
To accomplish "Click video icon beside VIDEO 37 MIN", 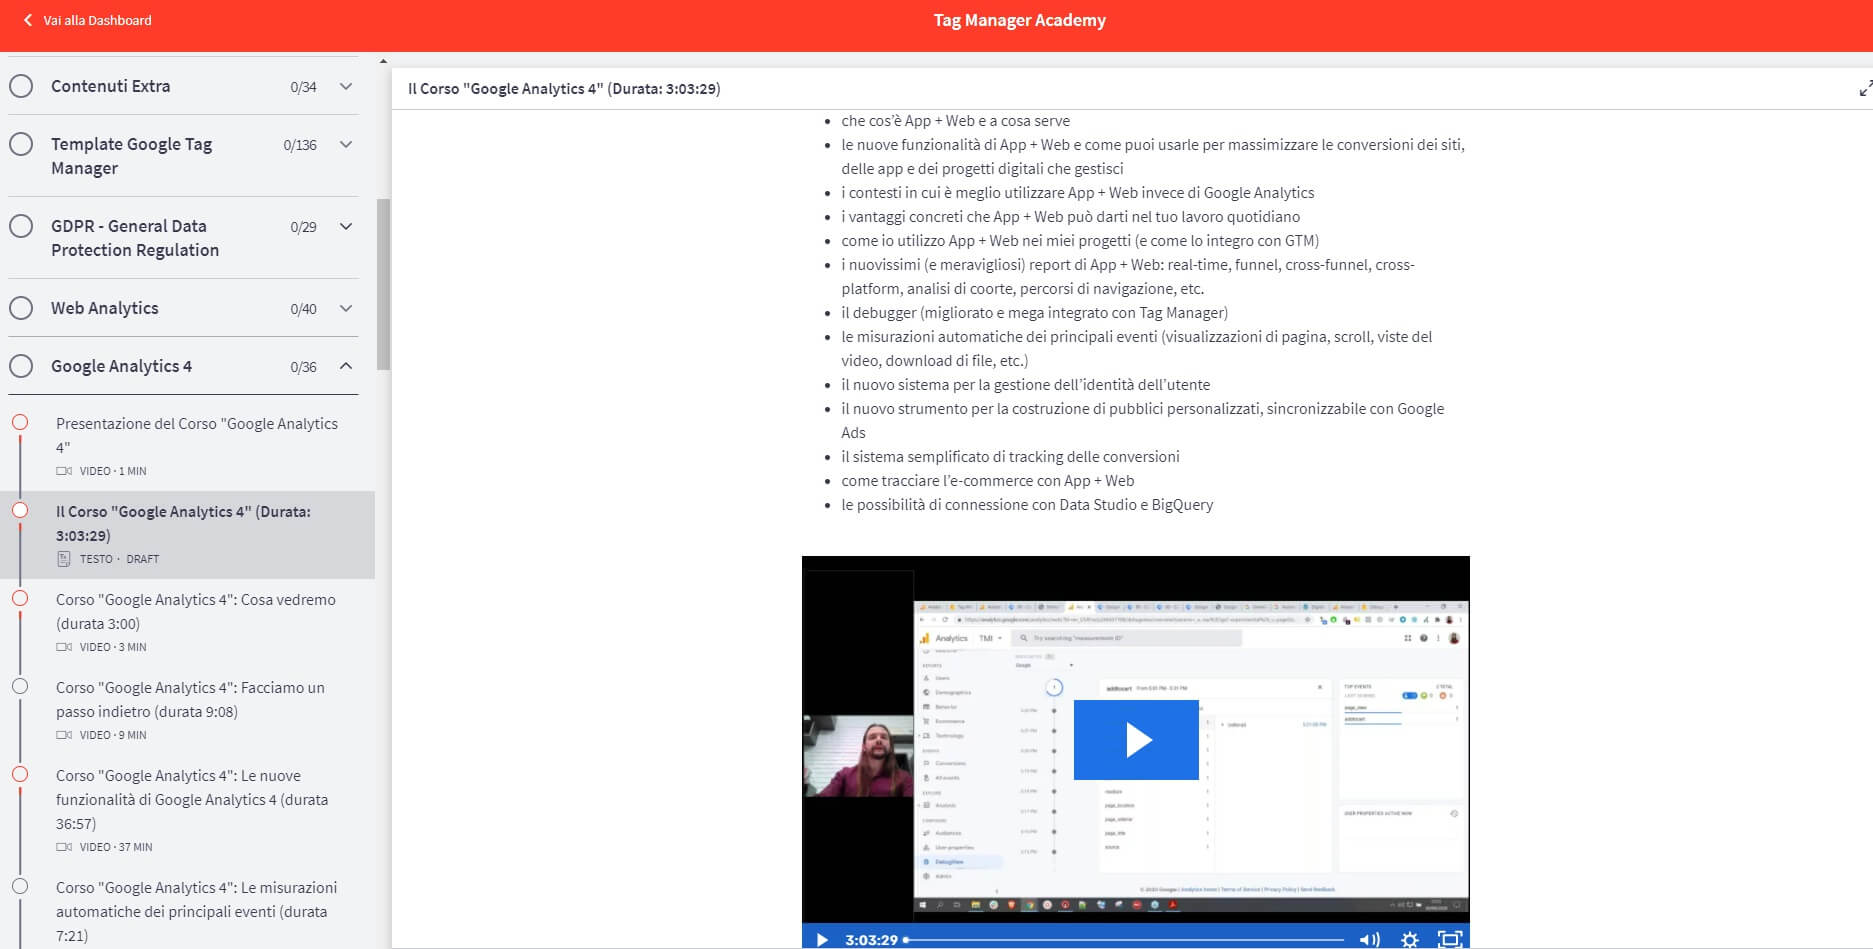I will 64,847.
